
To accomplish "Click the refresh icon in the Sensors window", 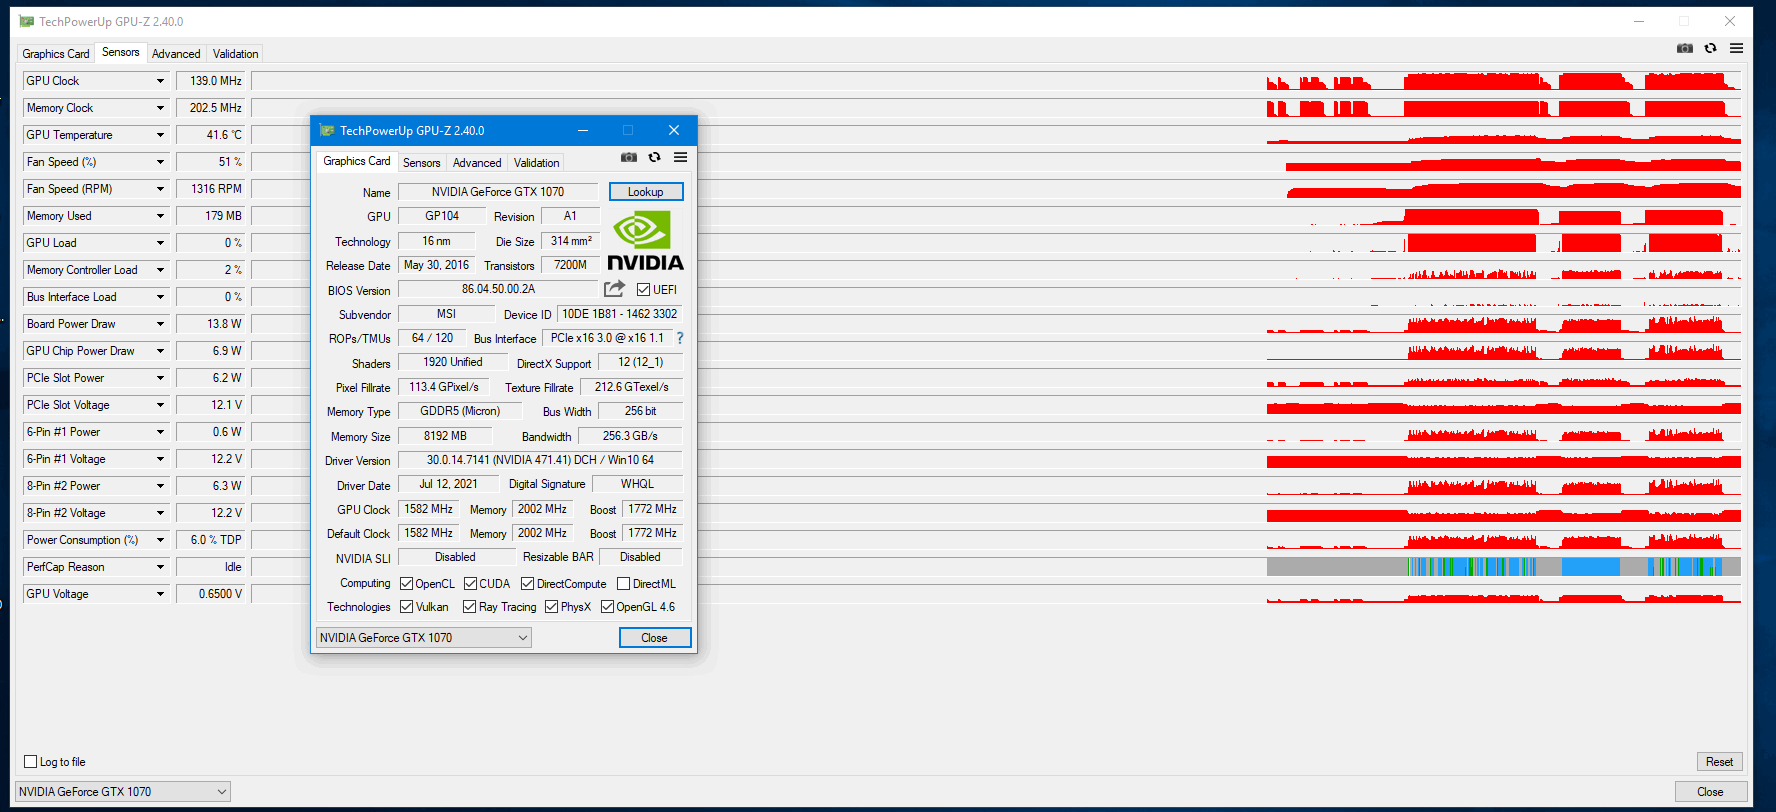I will coord(1711,48).
